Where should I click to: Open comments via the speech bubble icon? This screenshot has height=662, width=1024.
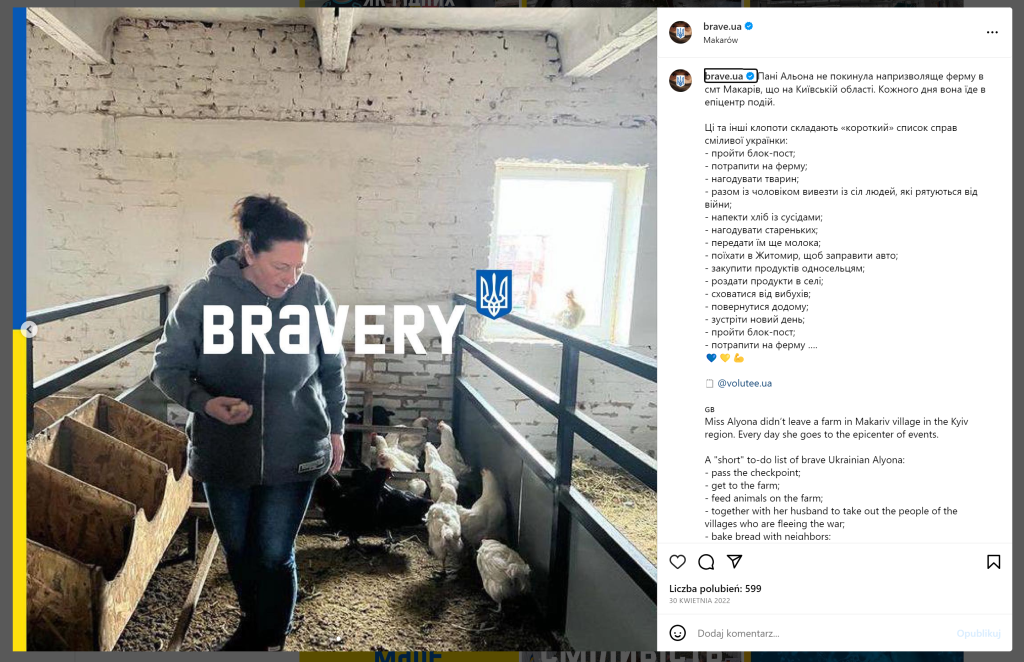[x=706, y=561]
